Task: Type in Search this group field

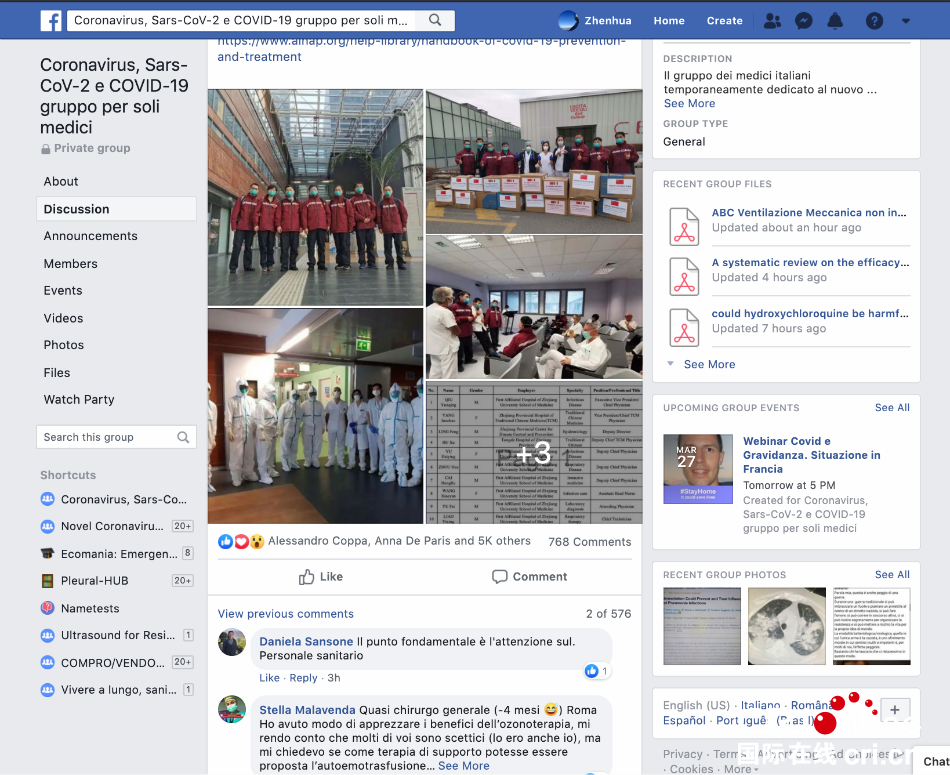Action: (106, 437)
